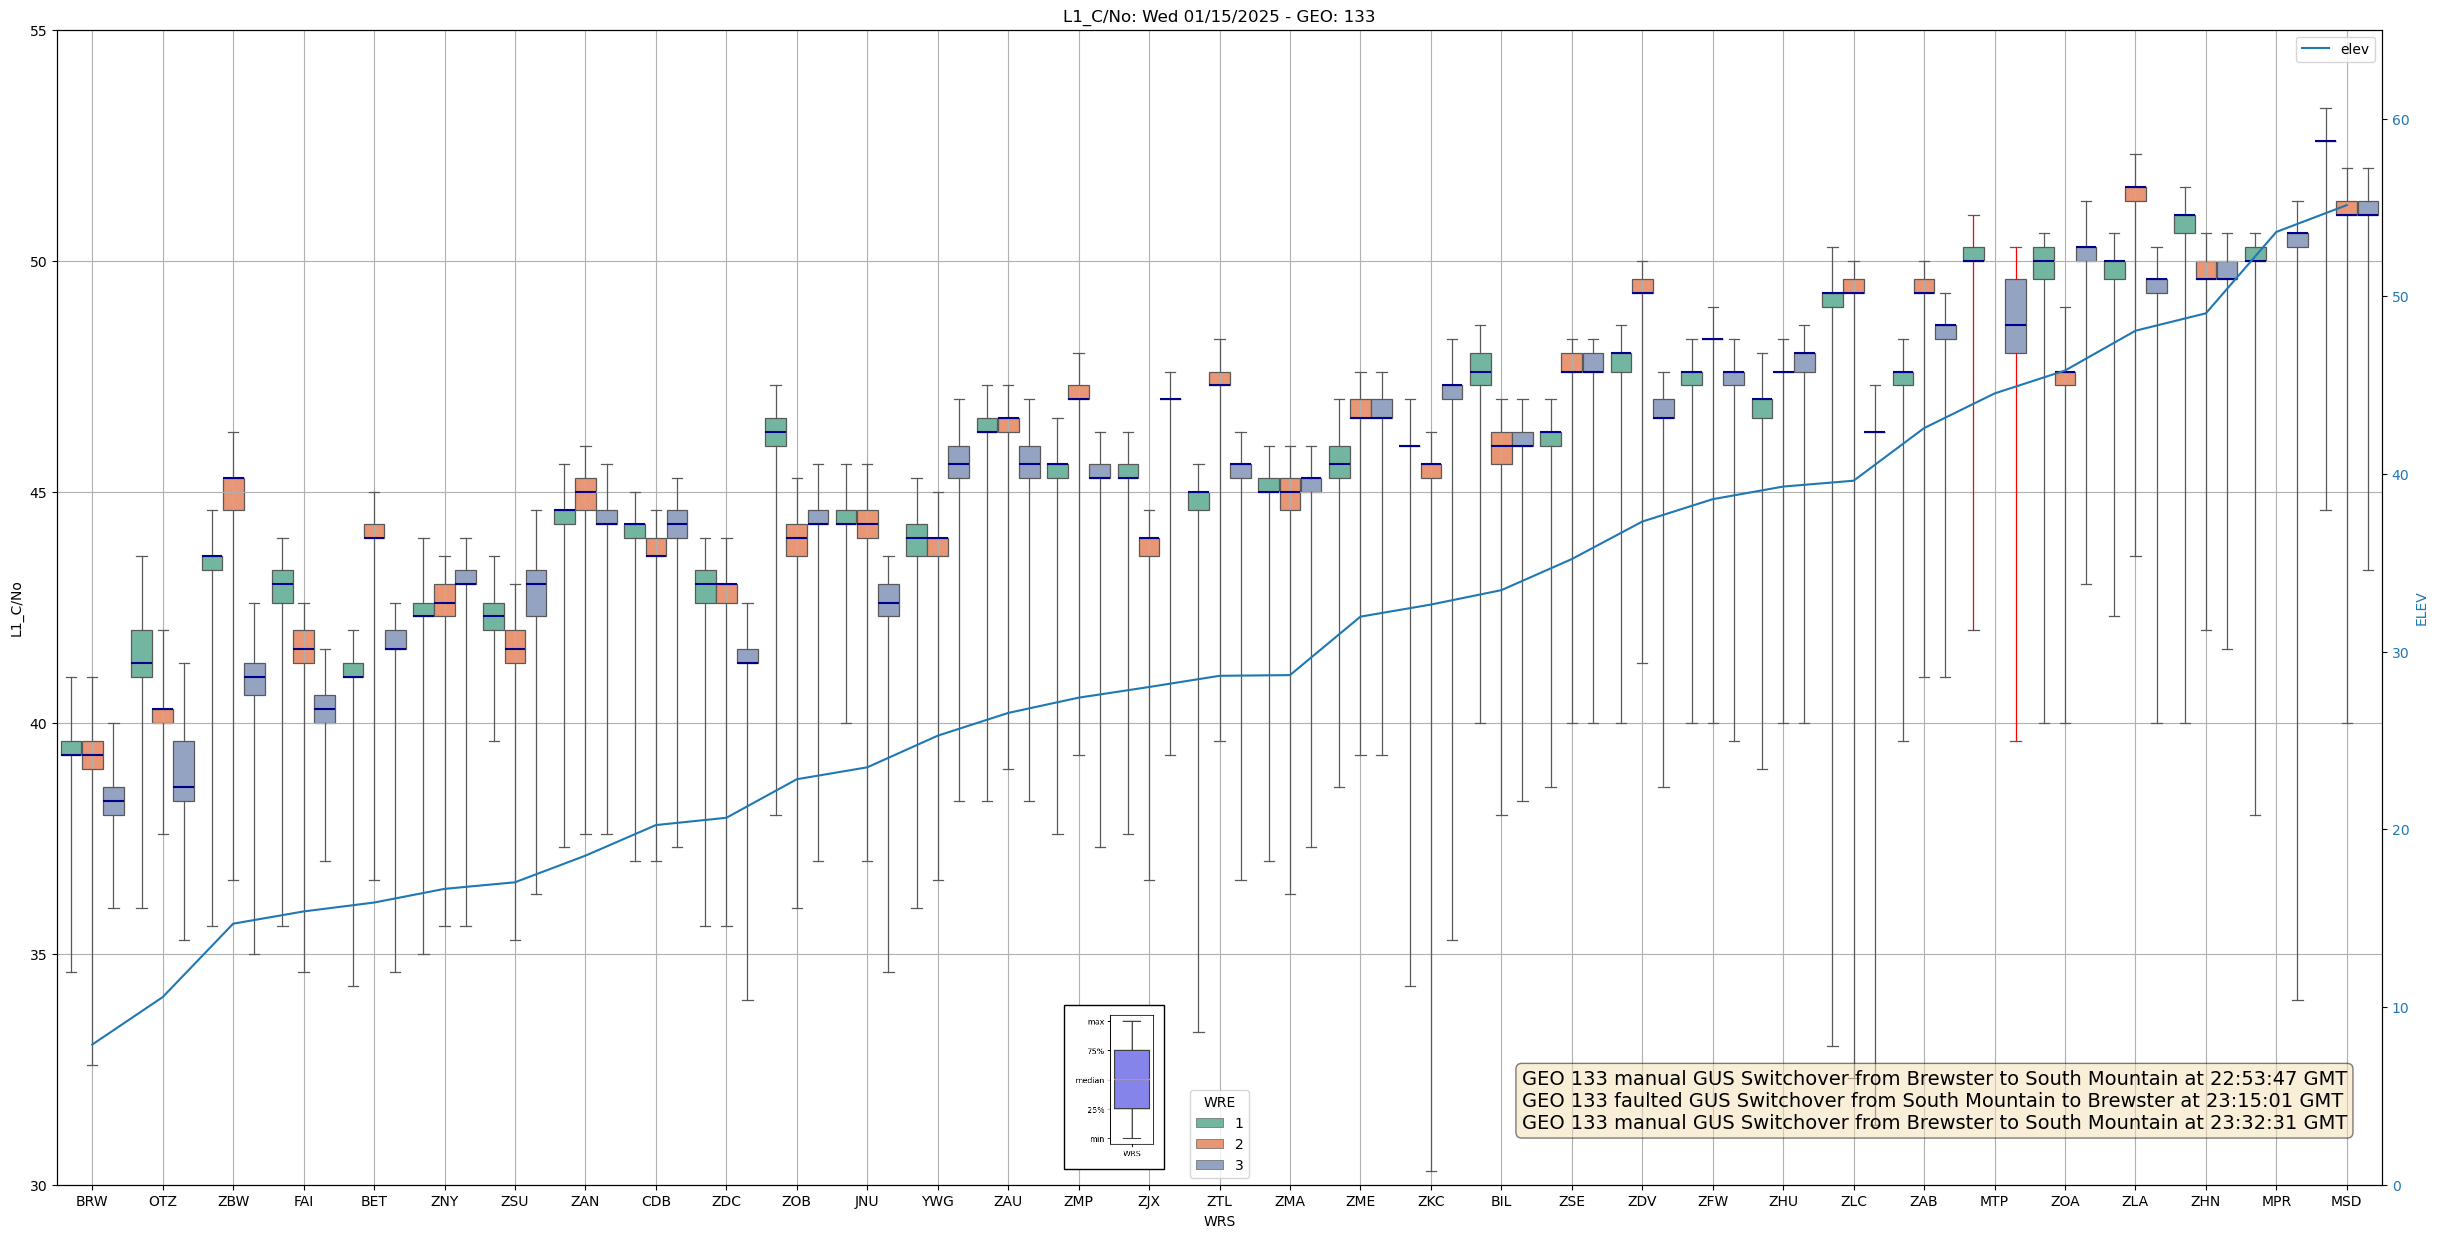Click the MSD x-axis station label
Viewport: 2439px width, 1238px height.
click(2346, 1201)
